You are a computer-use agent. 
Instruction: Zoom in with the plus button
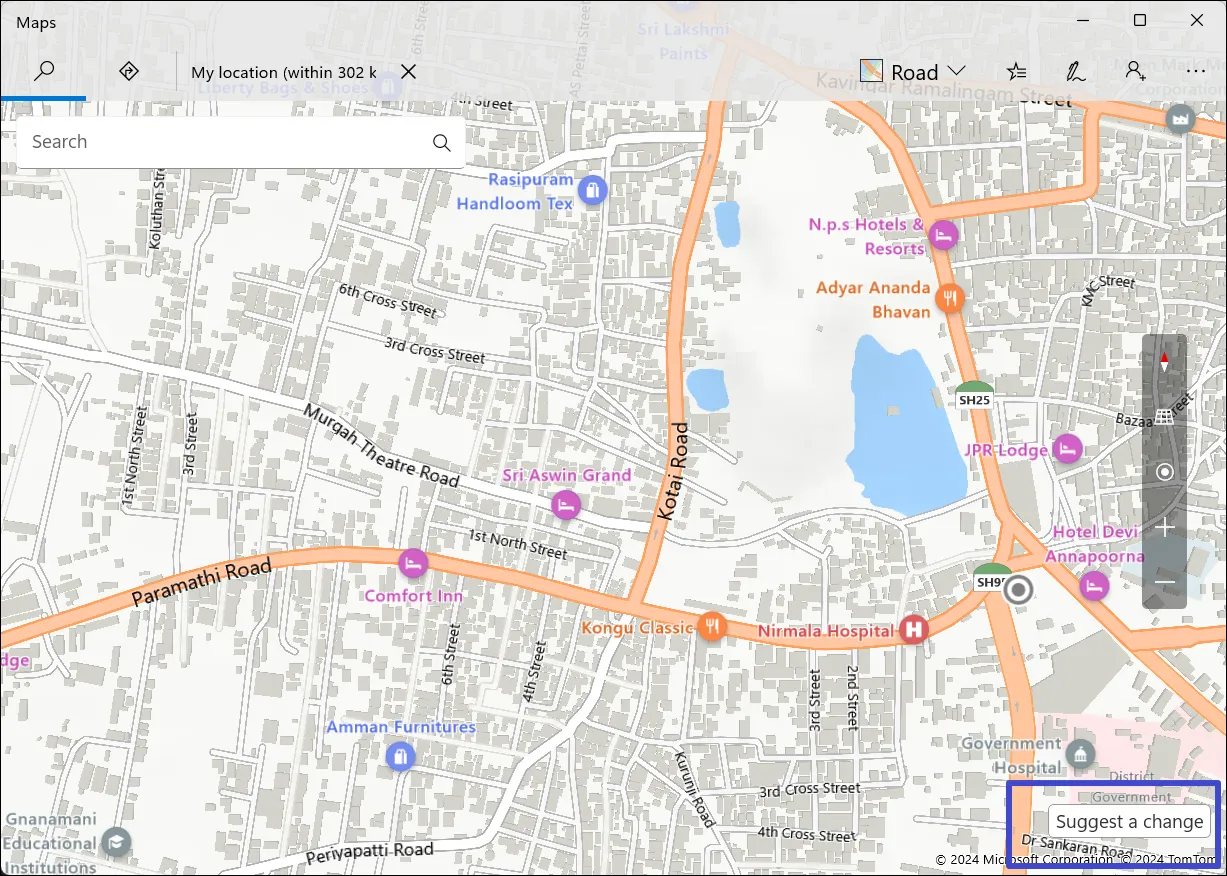coord(1164,527)
